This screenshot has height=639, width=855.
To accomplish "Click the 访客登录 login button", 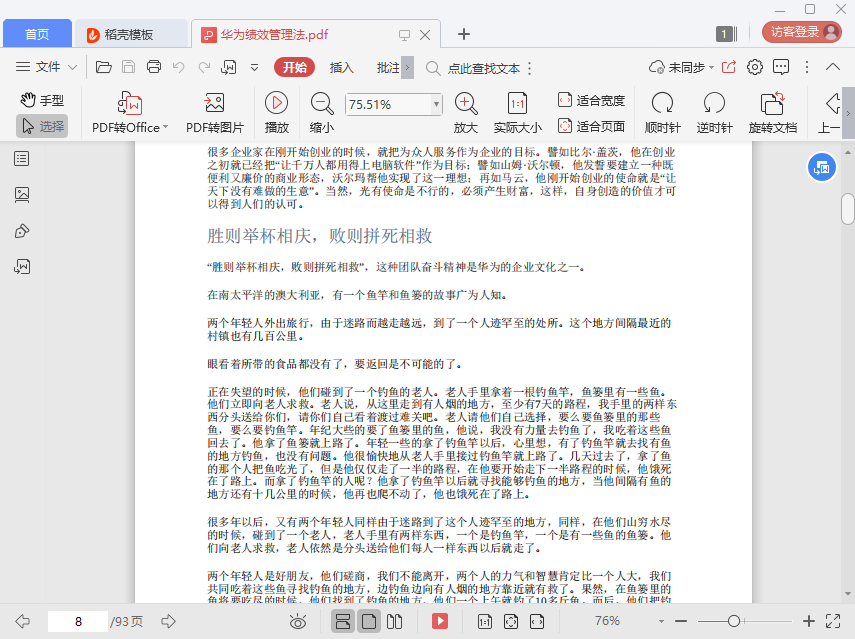I will [x=802, y=32].
